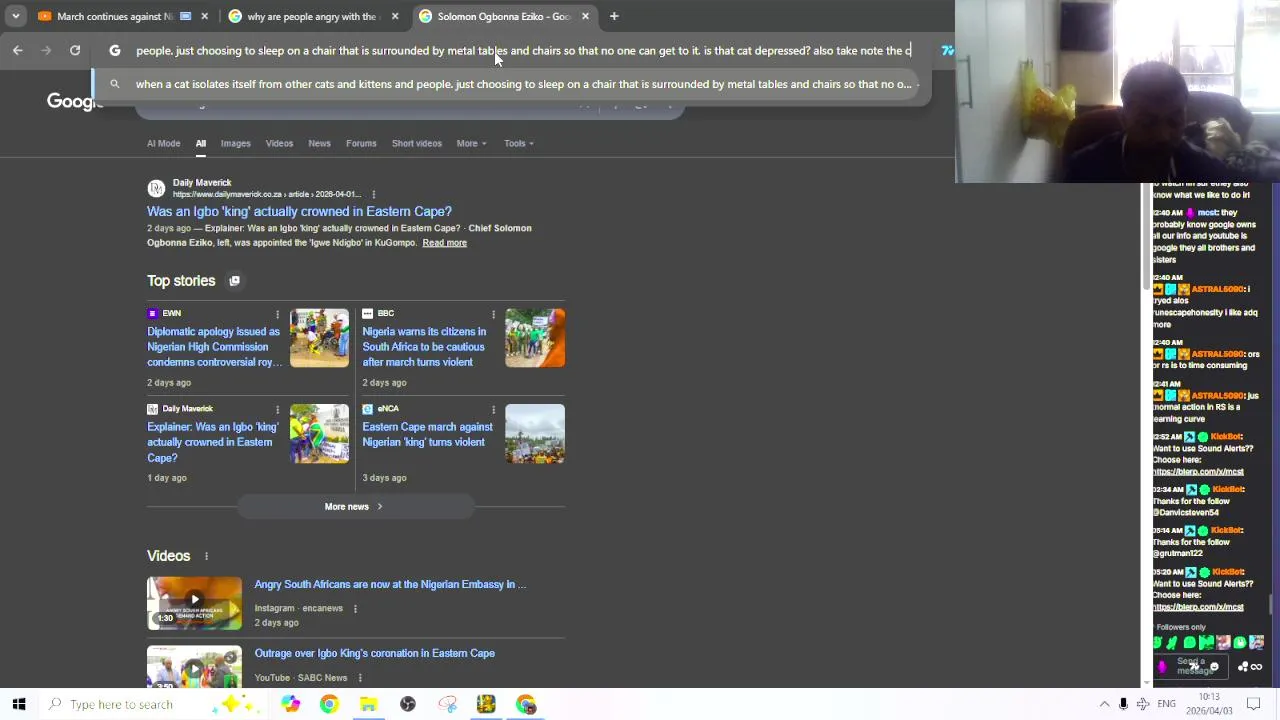Screen dimensions: 1280x720
Task: Open BBC story options menu
Action: [493, 314]
